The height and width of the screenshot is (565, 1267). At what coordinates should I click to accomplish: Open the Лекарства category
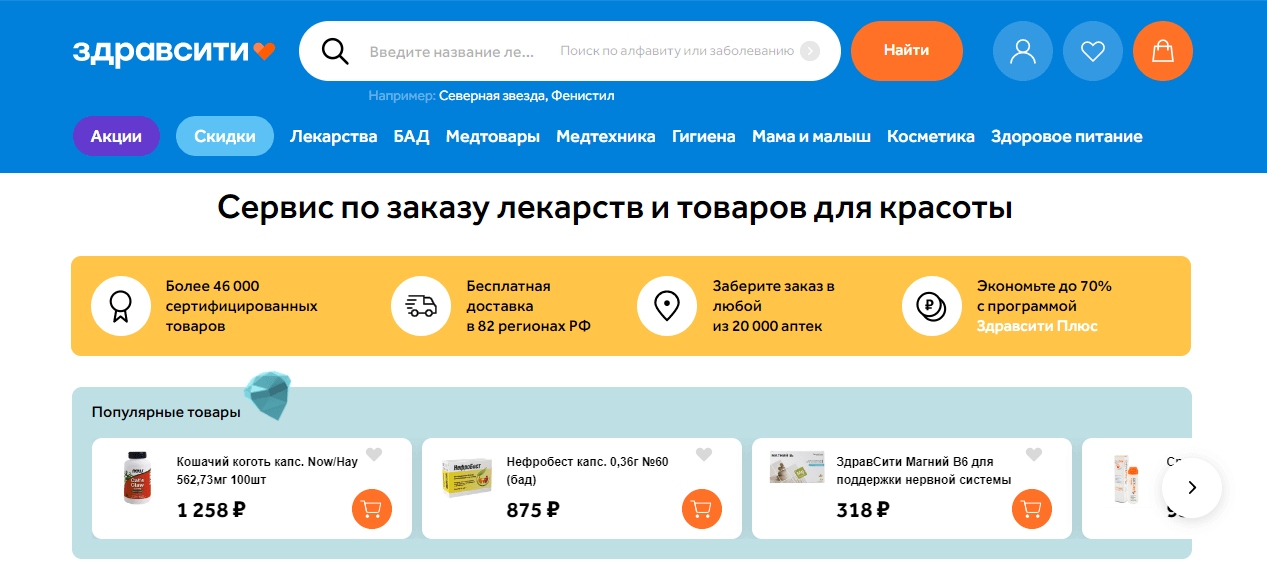tap(334, 137)
